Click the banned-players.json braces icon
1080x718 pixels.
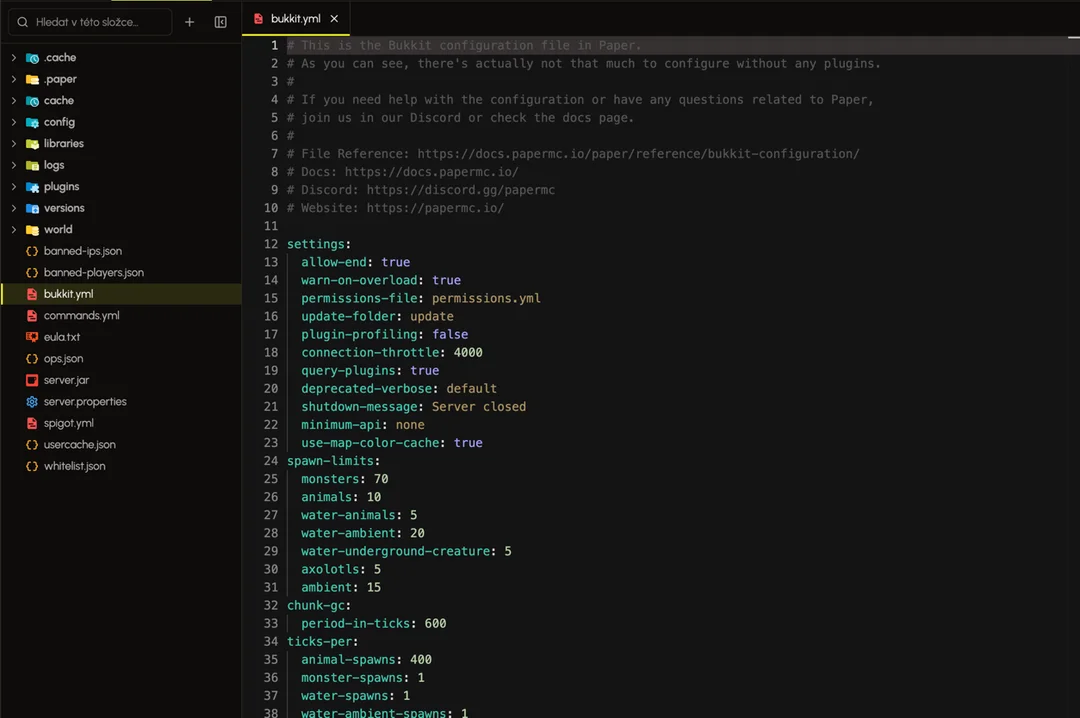pos(32,273)
